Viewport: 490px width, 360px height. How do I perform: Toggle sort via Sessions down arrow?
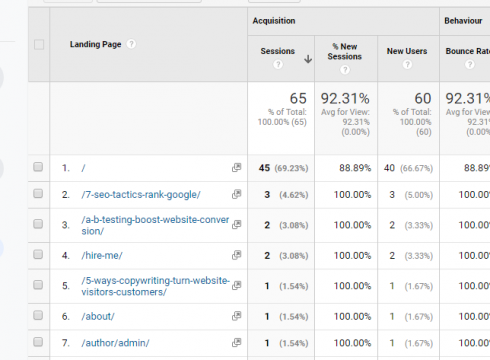pos(308,59)
